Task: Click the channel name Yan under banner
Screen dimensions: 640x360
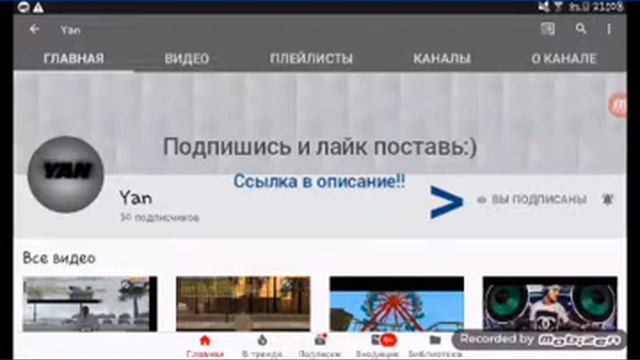Action: 136,198
